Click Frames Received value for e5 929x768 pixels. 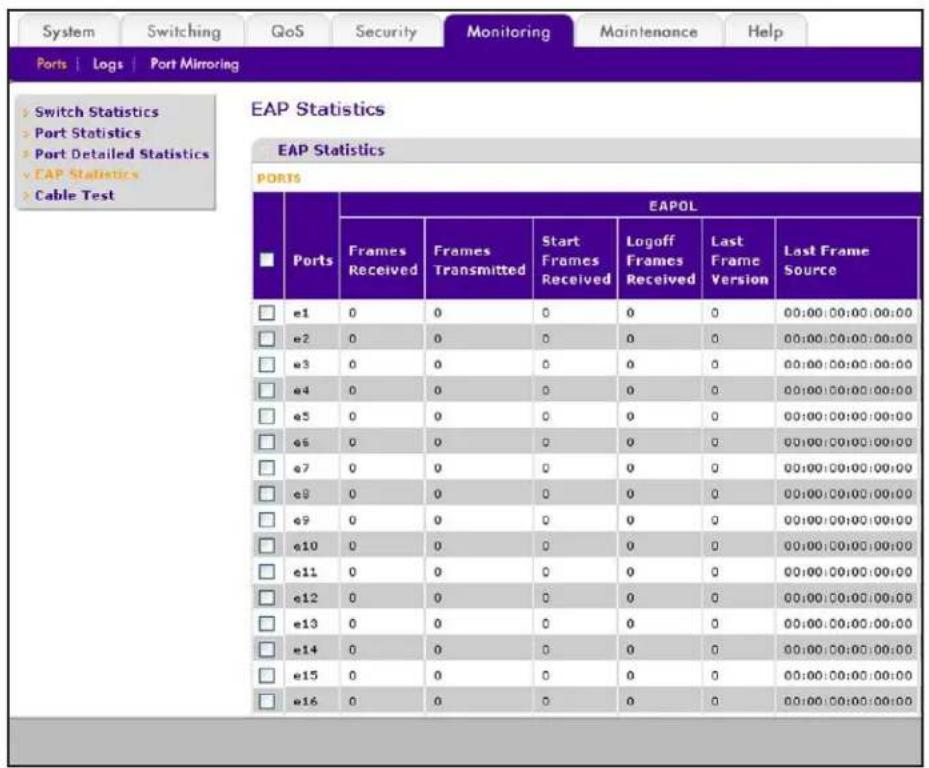[353, 417]
